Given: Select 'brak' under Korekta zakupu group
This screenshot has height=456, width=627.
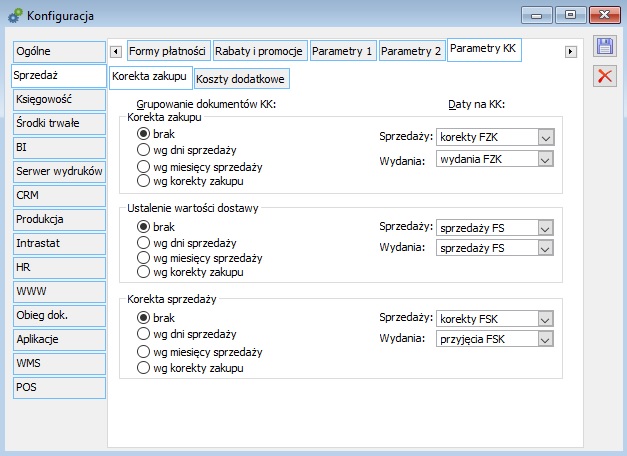Looking at the screenshot, I should (x=156, y=134).
